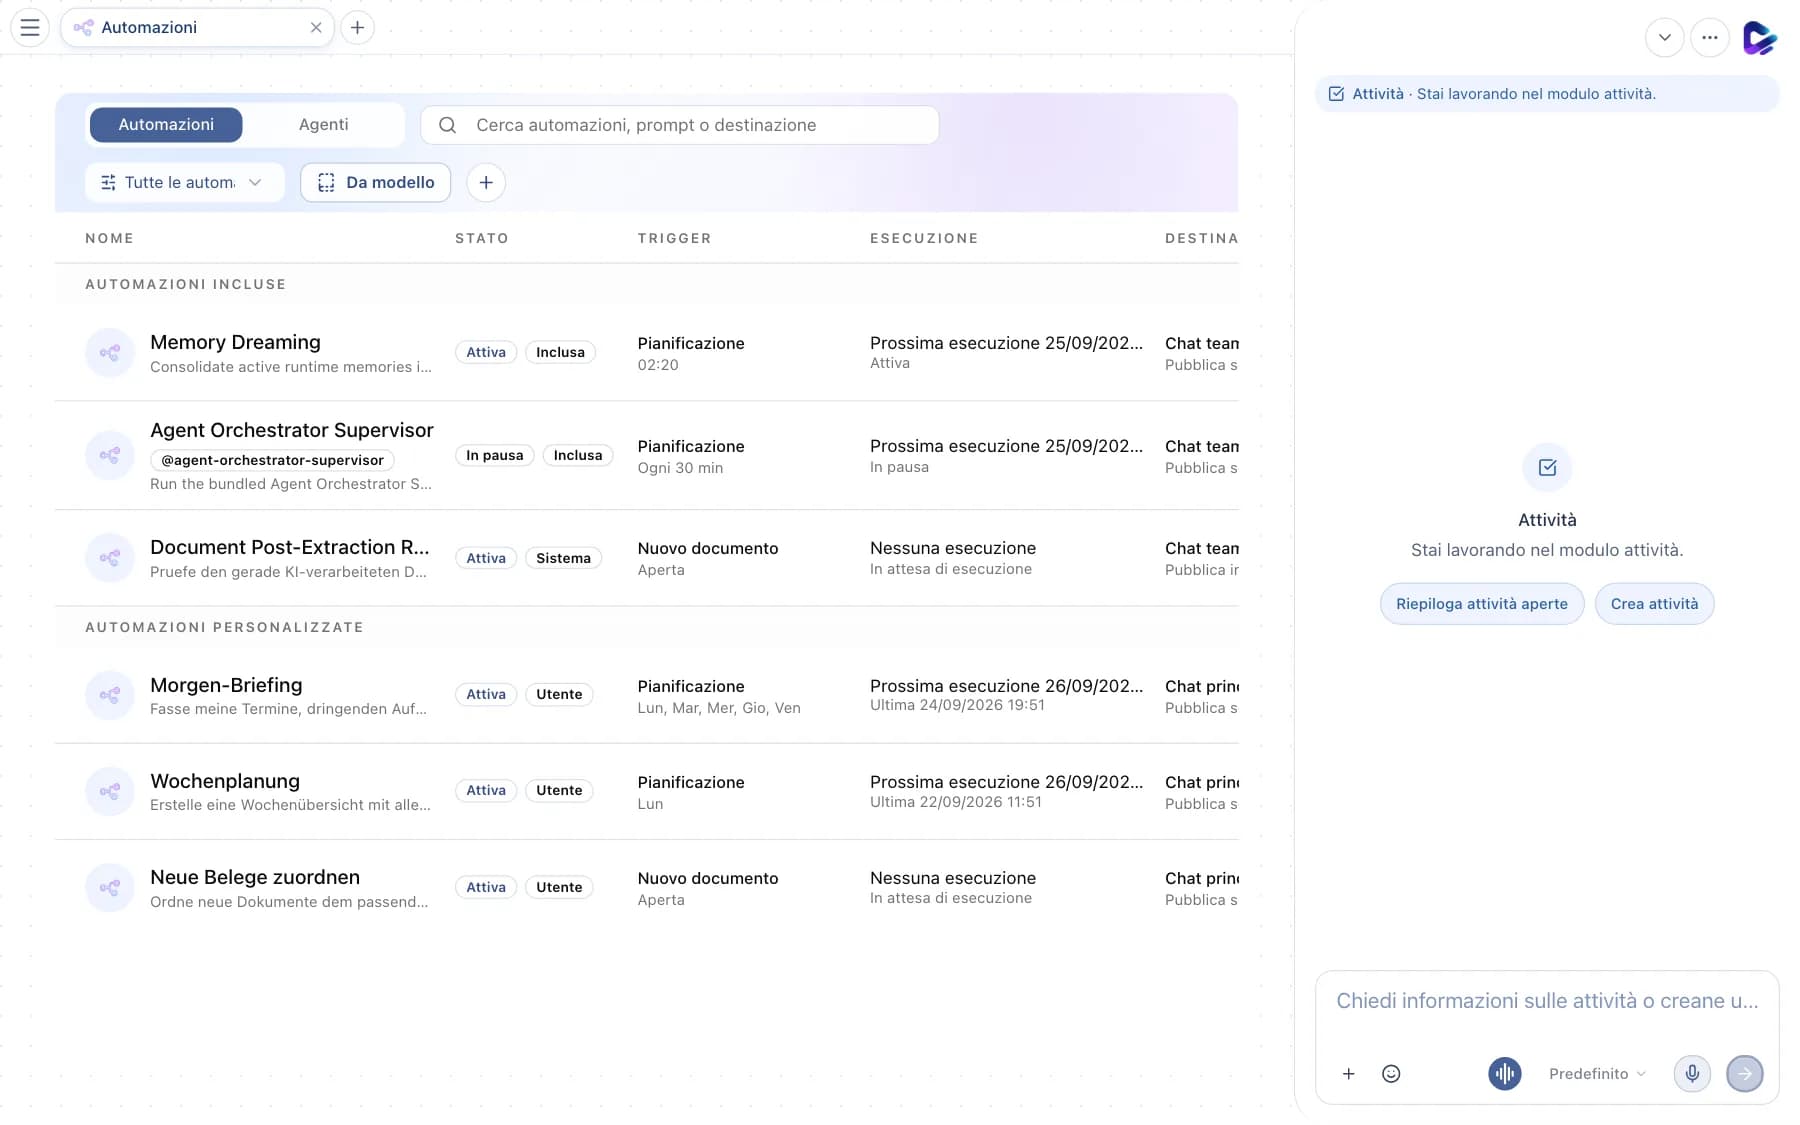Click the Morgen-Briefing automation icon
The image size is (1800, 1125).
[x=110, y=695]
